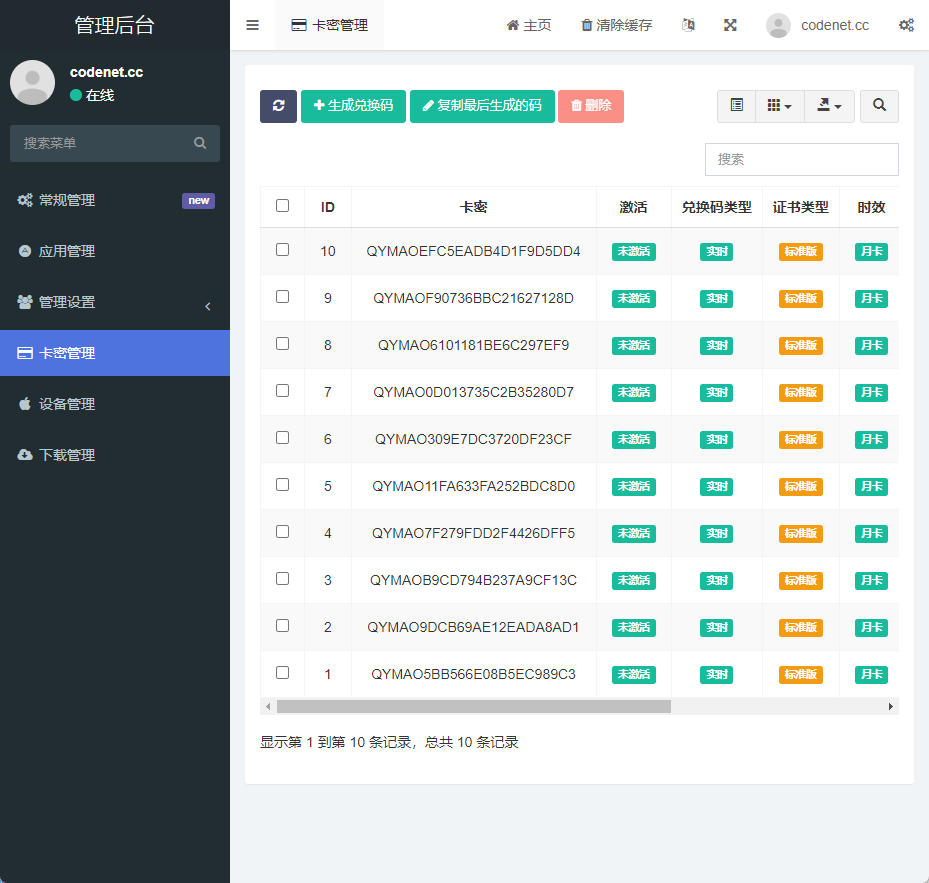Screen dimensions: 929x883
Task: Expand the 管理设置 submenu arrow
Action: point(208,306)
